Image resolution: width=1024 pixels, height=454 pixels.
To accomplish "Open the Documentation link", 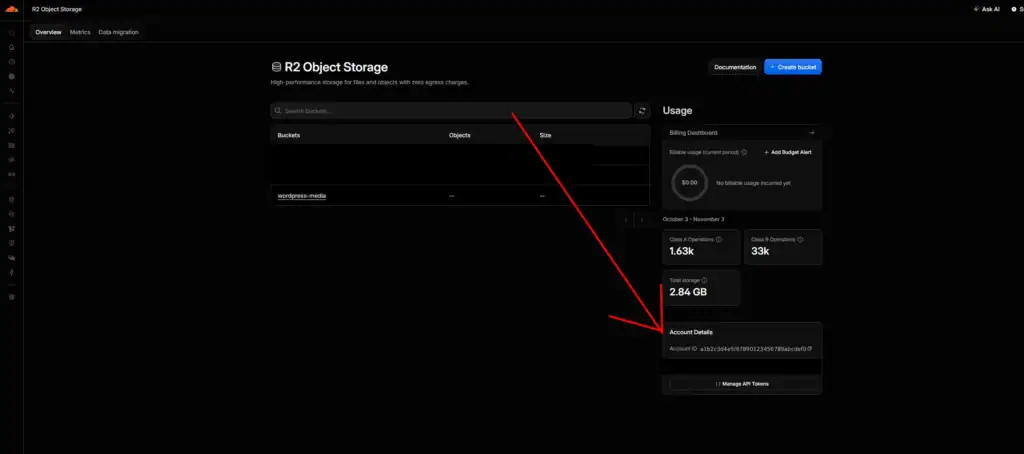I will pos(735,67).
